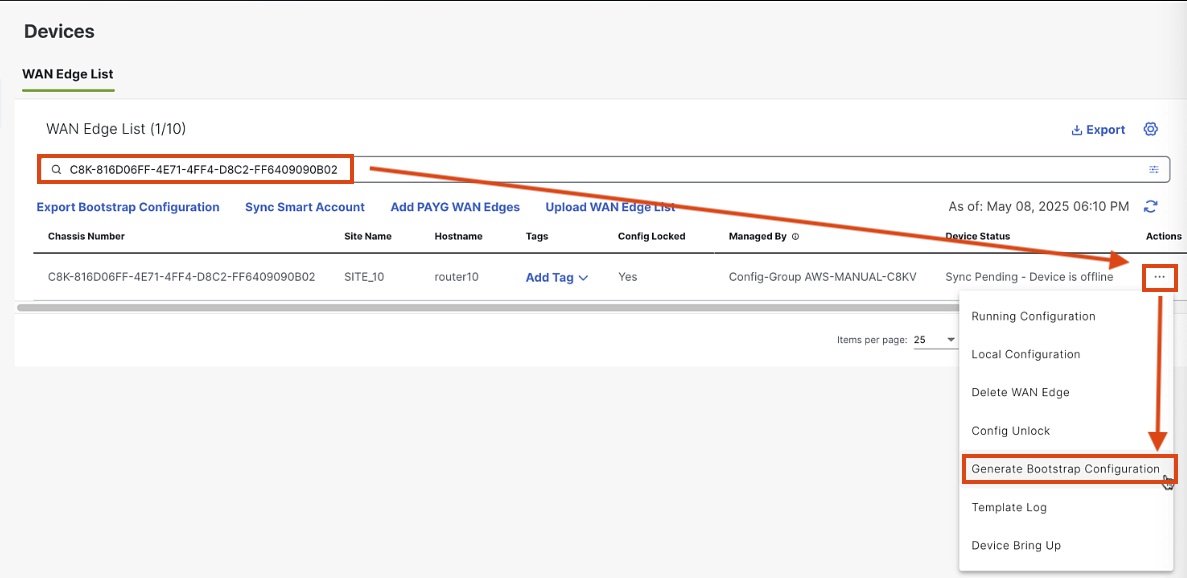Click chassis number cell C8K-816D06FF in the table row

[x=181, y=277]
